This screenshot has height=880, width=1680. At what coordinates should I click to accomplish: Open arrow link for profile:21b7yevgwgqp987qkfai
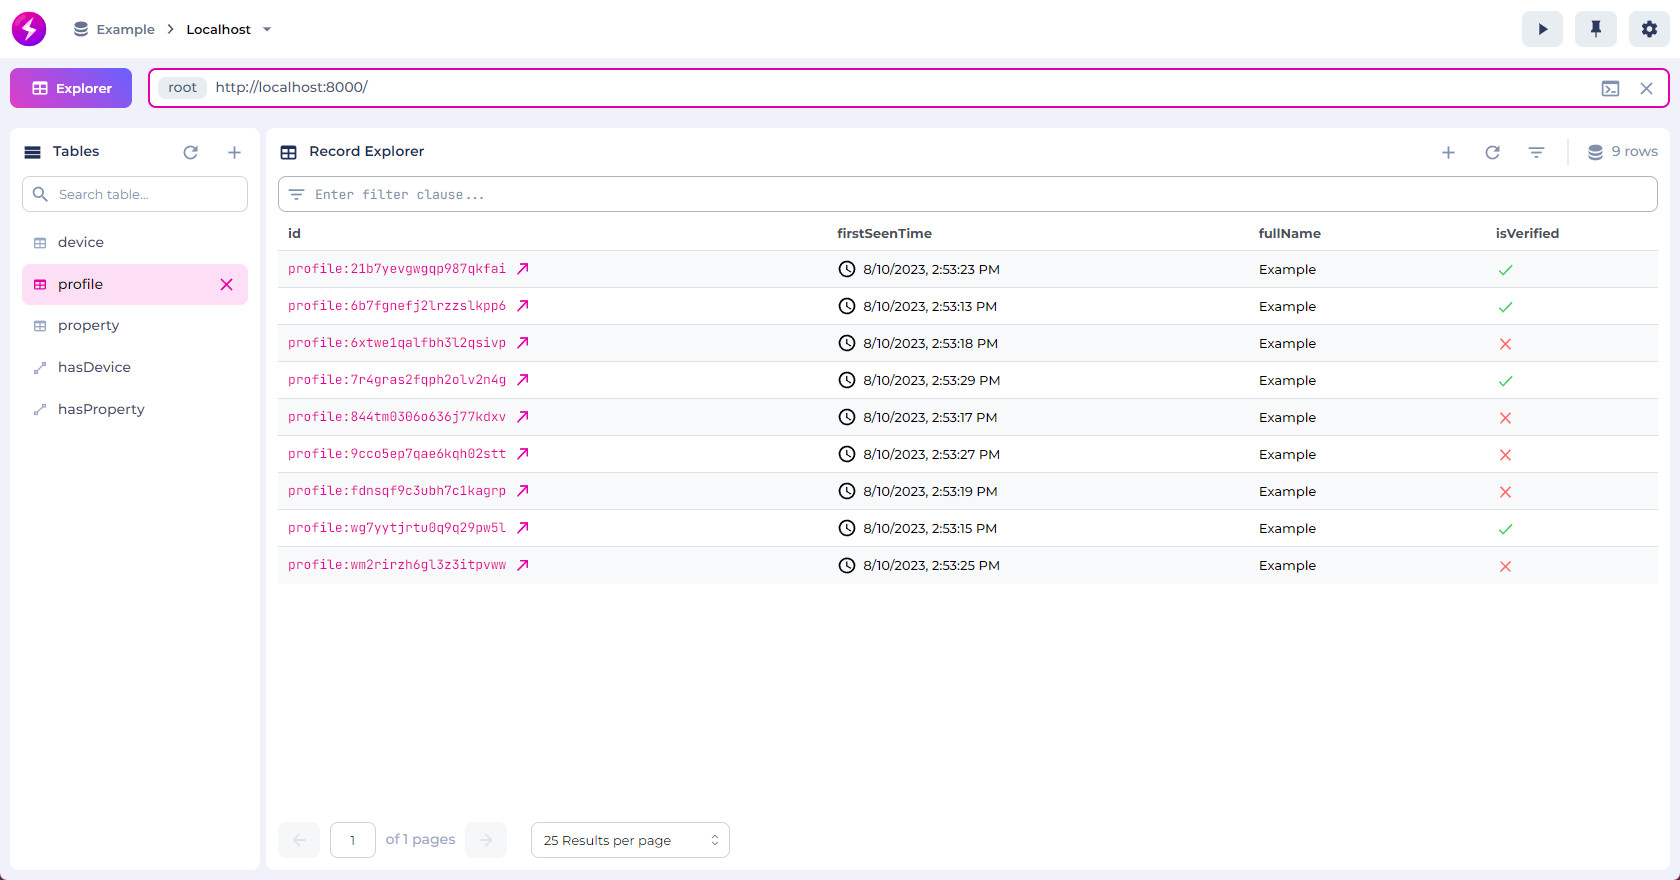522,269
